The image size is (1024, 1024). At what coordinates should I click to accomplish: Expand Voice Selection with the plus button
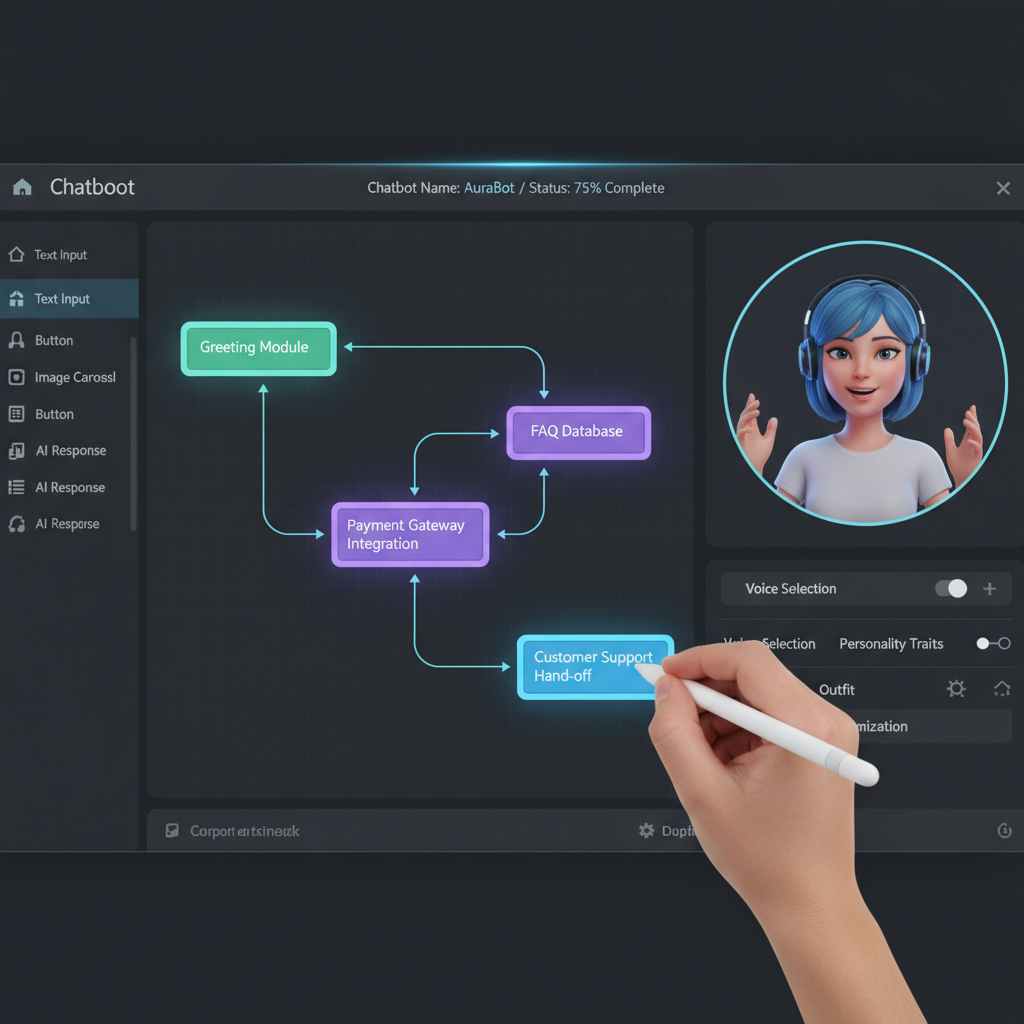pos(989,589)
